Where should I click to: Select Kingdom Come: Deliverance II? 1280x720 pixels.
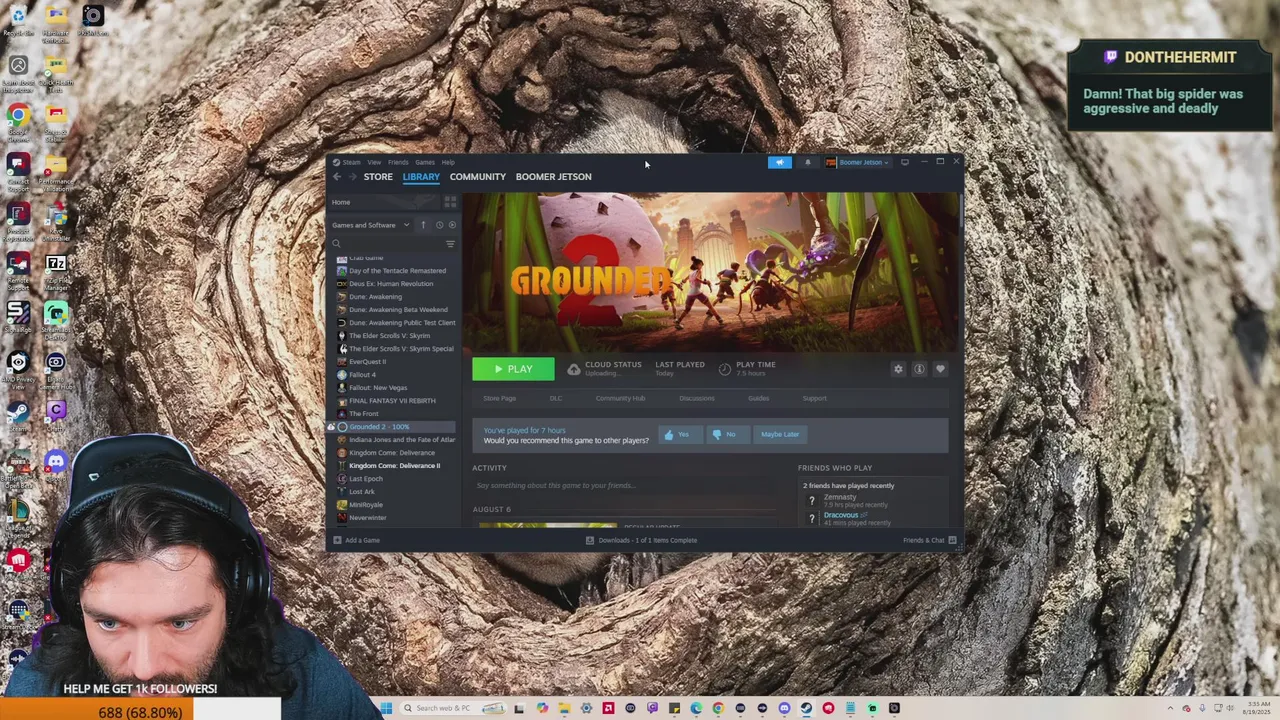(x=394, y=466)
